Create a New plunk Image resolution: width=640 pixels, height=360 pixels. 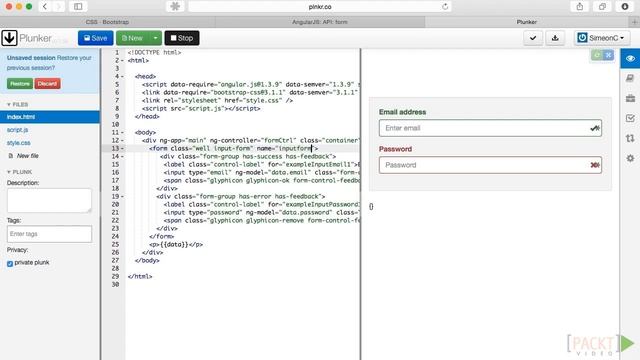tap(133, 38)
